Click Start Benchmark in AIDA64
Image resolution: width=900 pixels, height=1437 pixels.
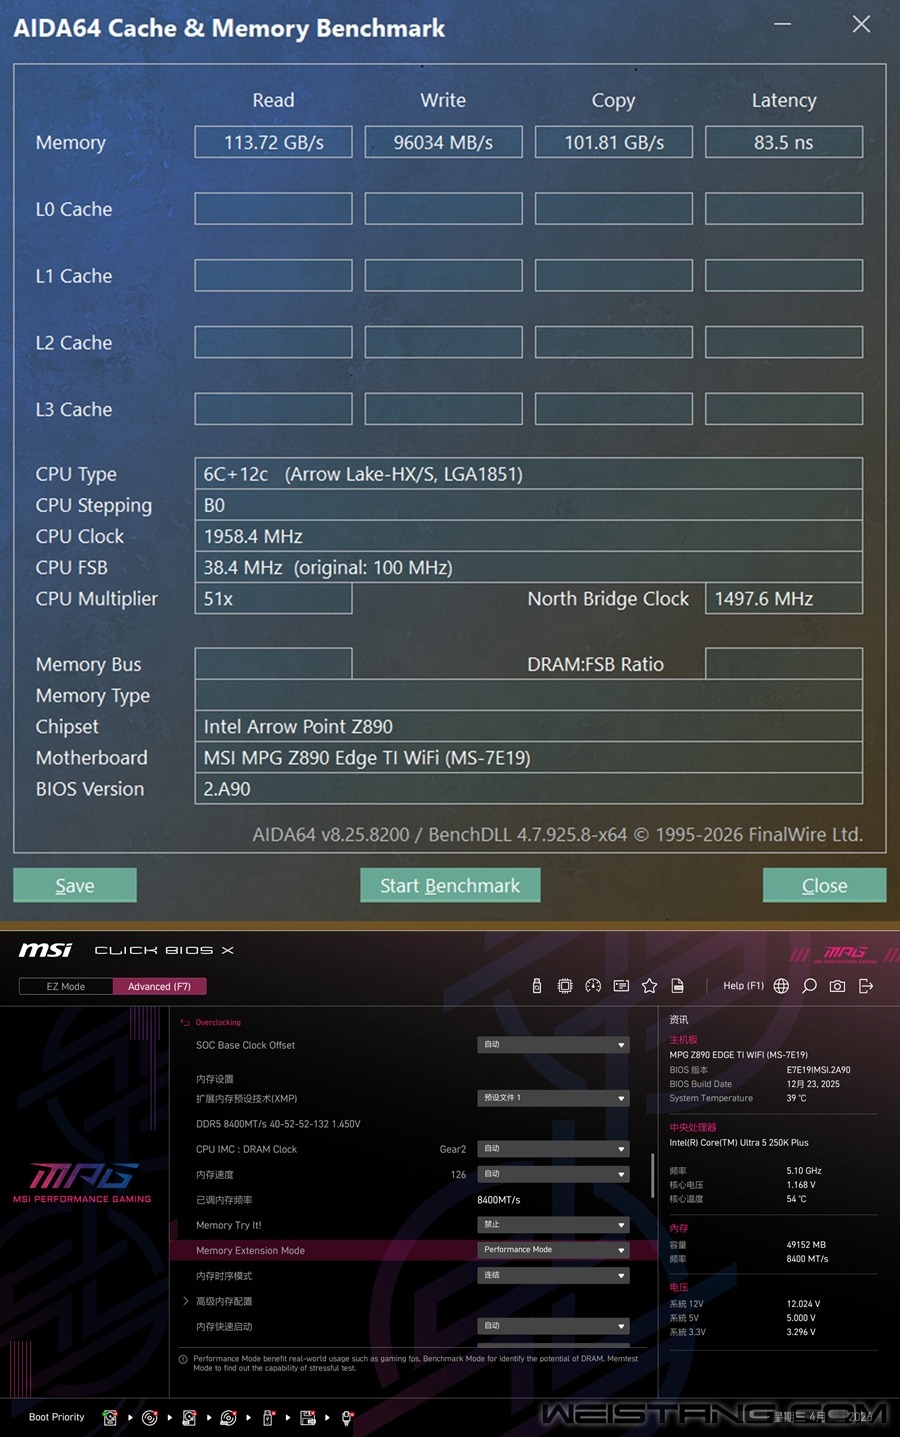(450, 885)
